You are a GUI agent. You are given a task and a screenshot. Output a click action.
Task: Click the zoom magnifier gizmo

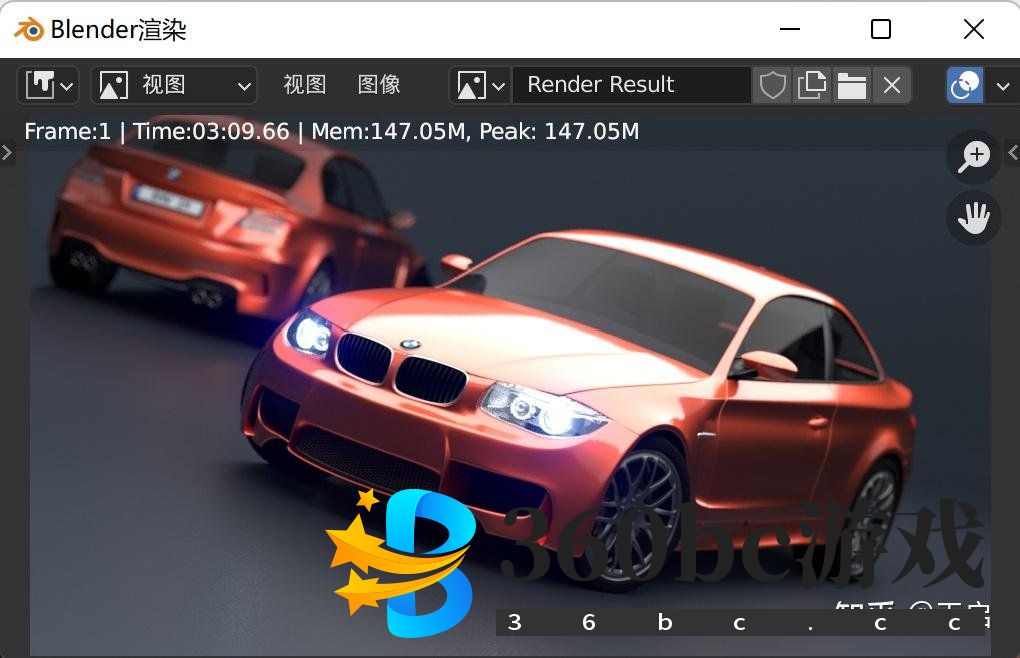[x=973, y=157]
